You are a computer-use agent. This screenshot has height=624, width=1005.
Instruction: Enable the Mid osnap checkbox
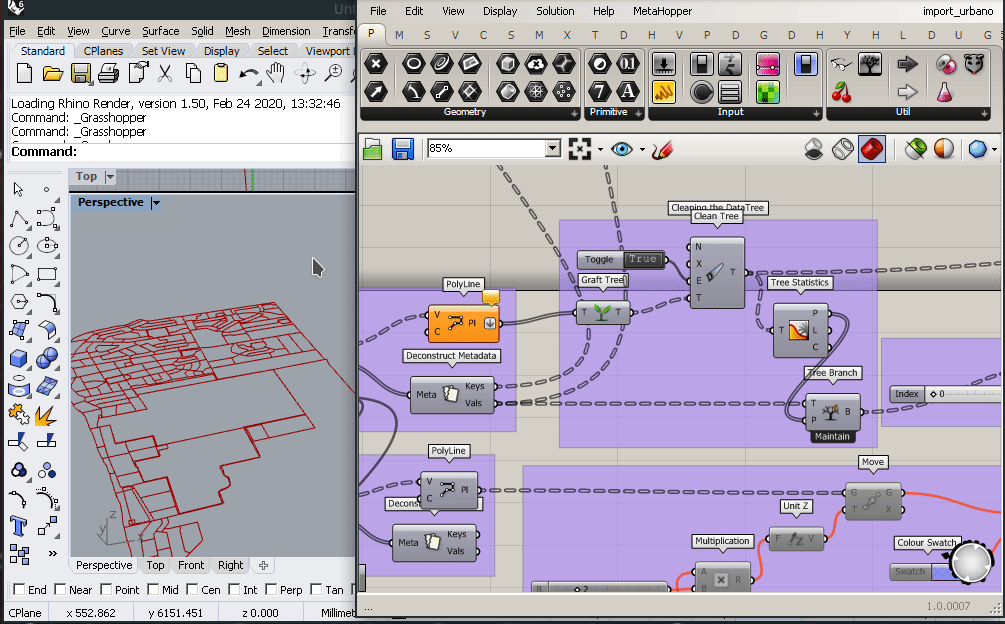[x=153, y=589]
